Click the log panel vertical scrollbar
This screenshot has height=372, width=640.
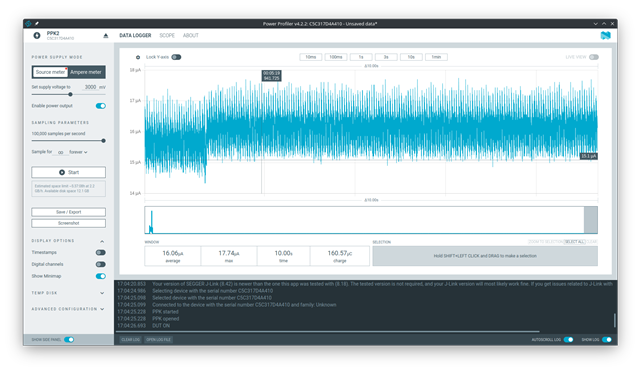pos(615,320)
